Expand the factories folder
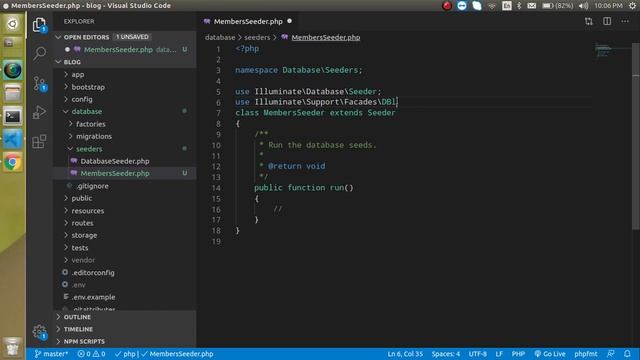The width and height of the screenshot is (640, 360). coord(91,124)
